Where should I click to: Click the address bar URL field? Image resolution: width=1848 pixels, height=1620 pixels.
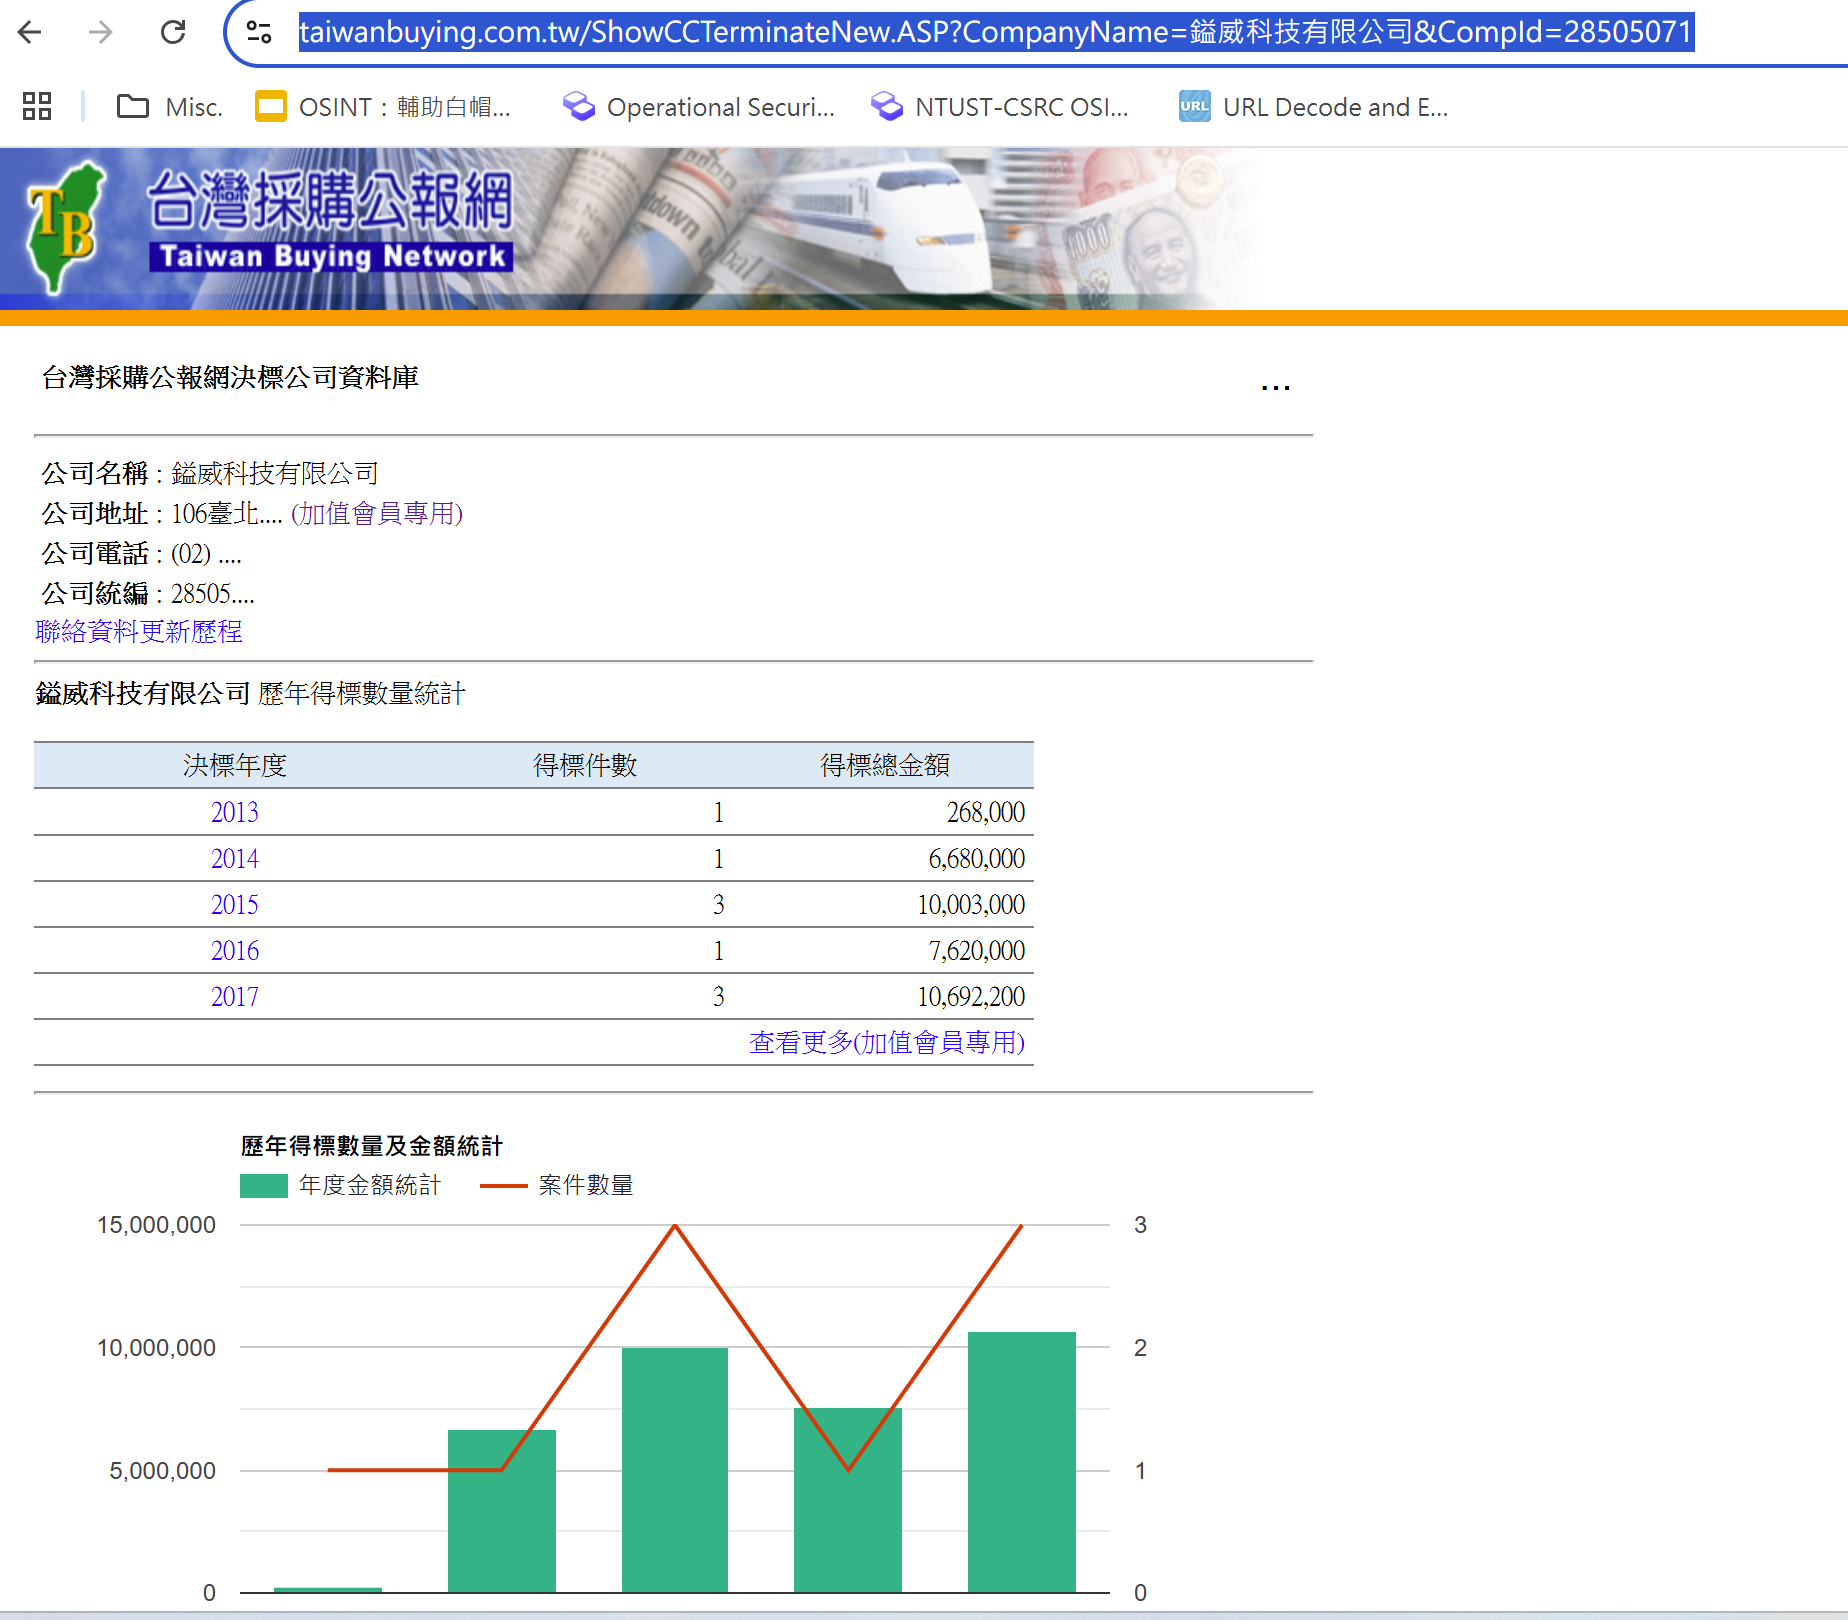(x=995, y=32)
